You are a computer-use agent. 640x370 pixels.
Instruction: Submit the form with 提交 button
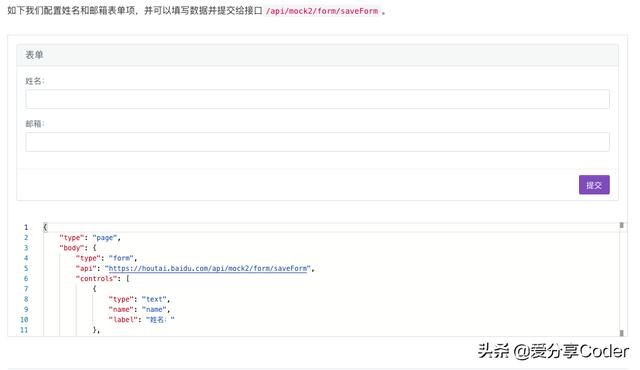(594, 185)
